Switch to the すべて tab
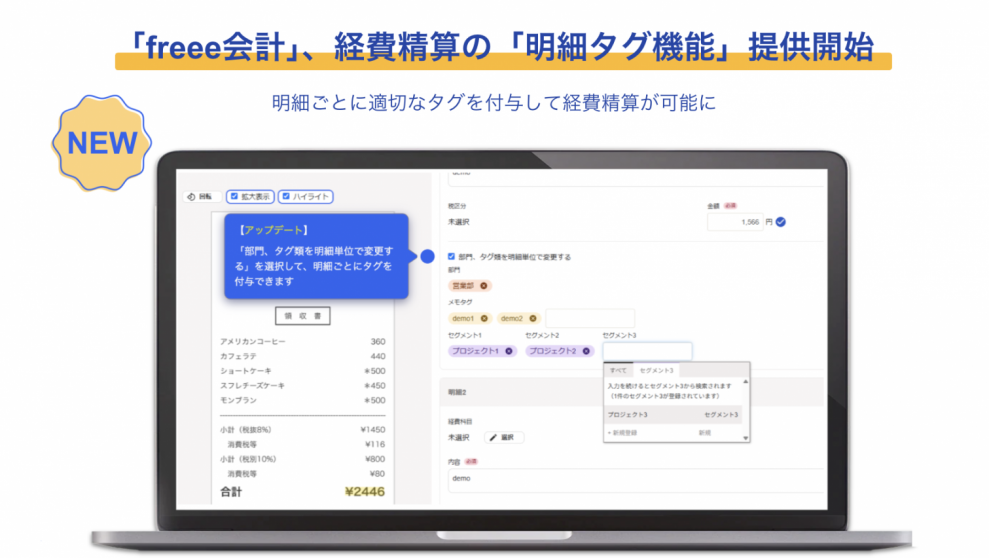 pos(619,370)
